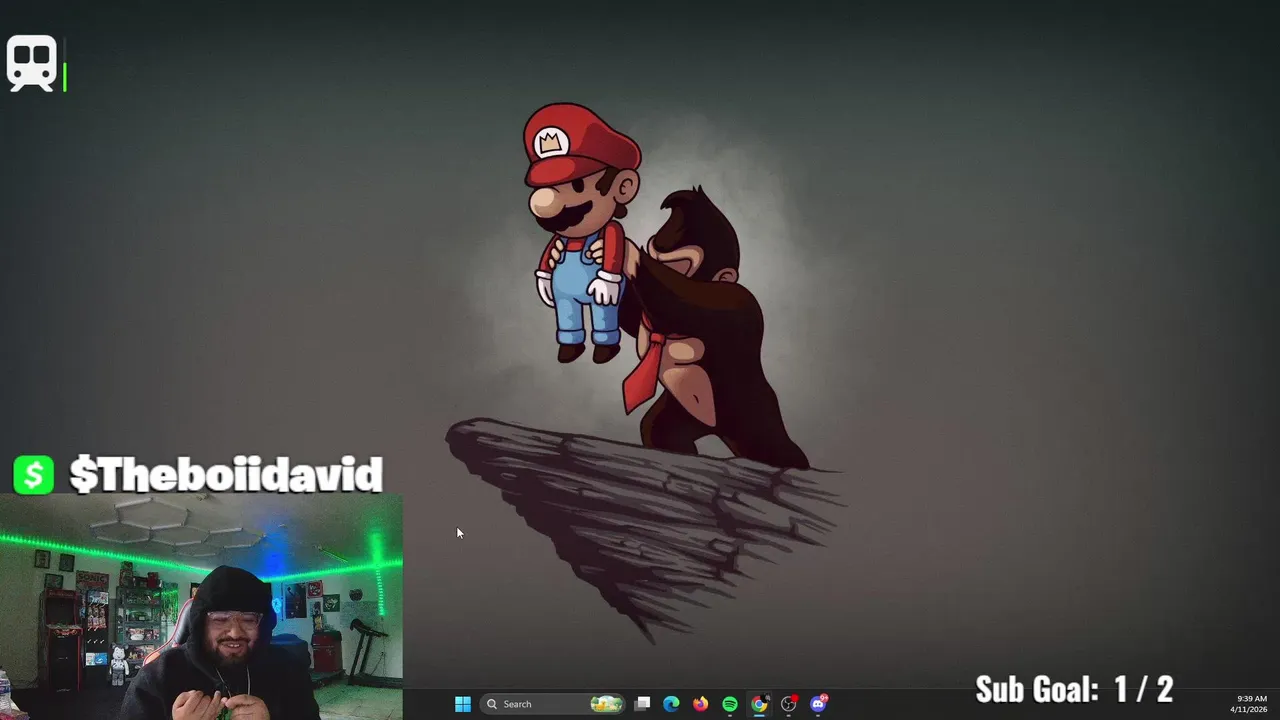Screen dimensions: 1280x720
Task: Open the clock showing 9:39 AM
Action: [1251, 704]
